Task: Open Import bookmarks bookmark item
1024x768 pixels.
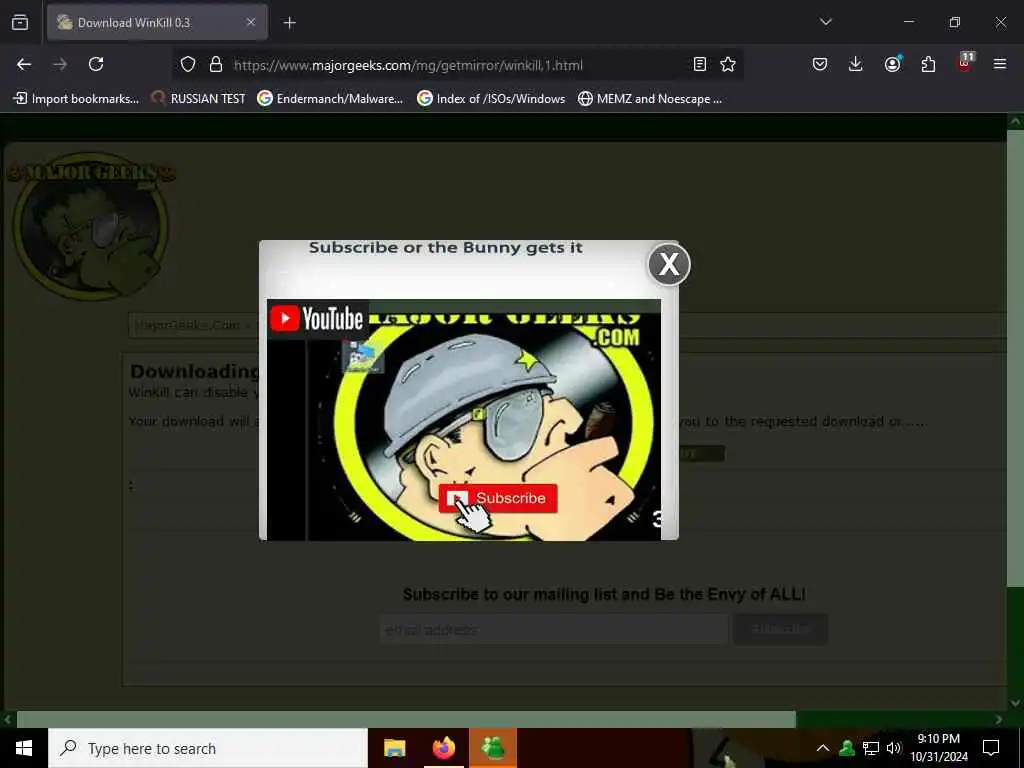Action: [x=76, y=99]
